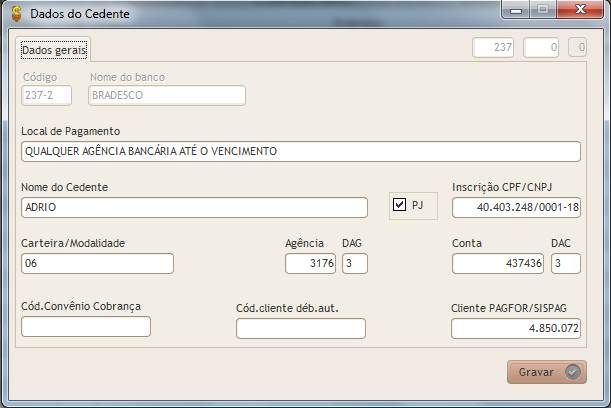611x408 pixels.
Task: Click the Carteira/Modalidade input box
Action: [x=97, y=263]
